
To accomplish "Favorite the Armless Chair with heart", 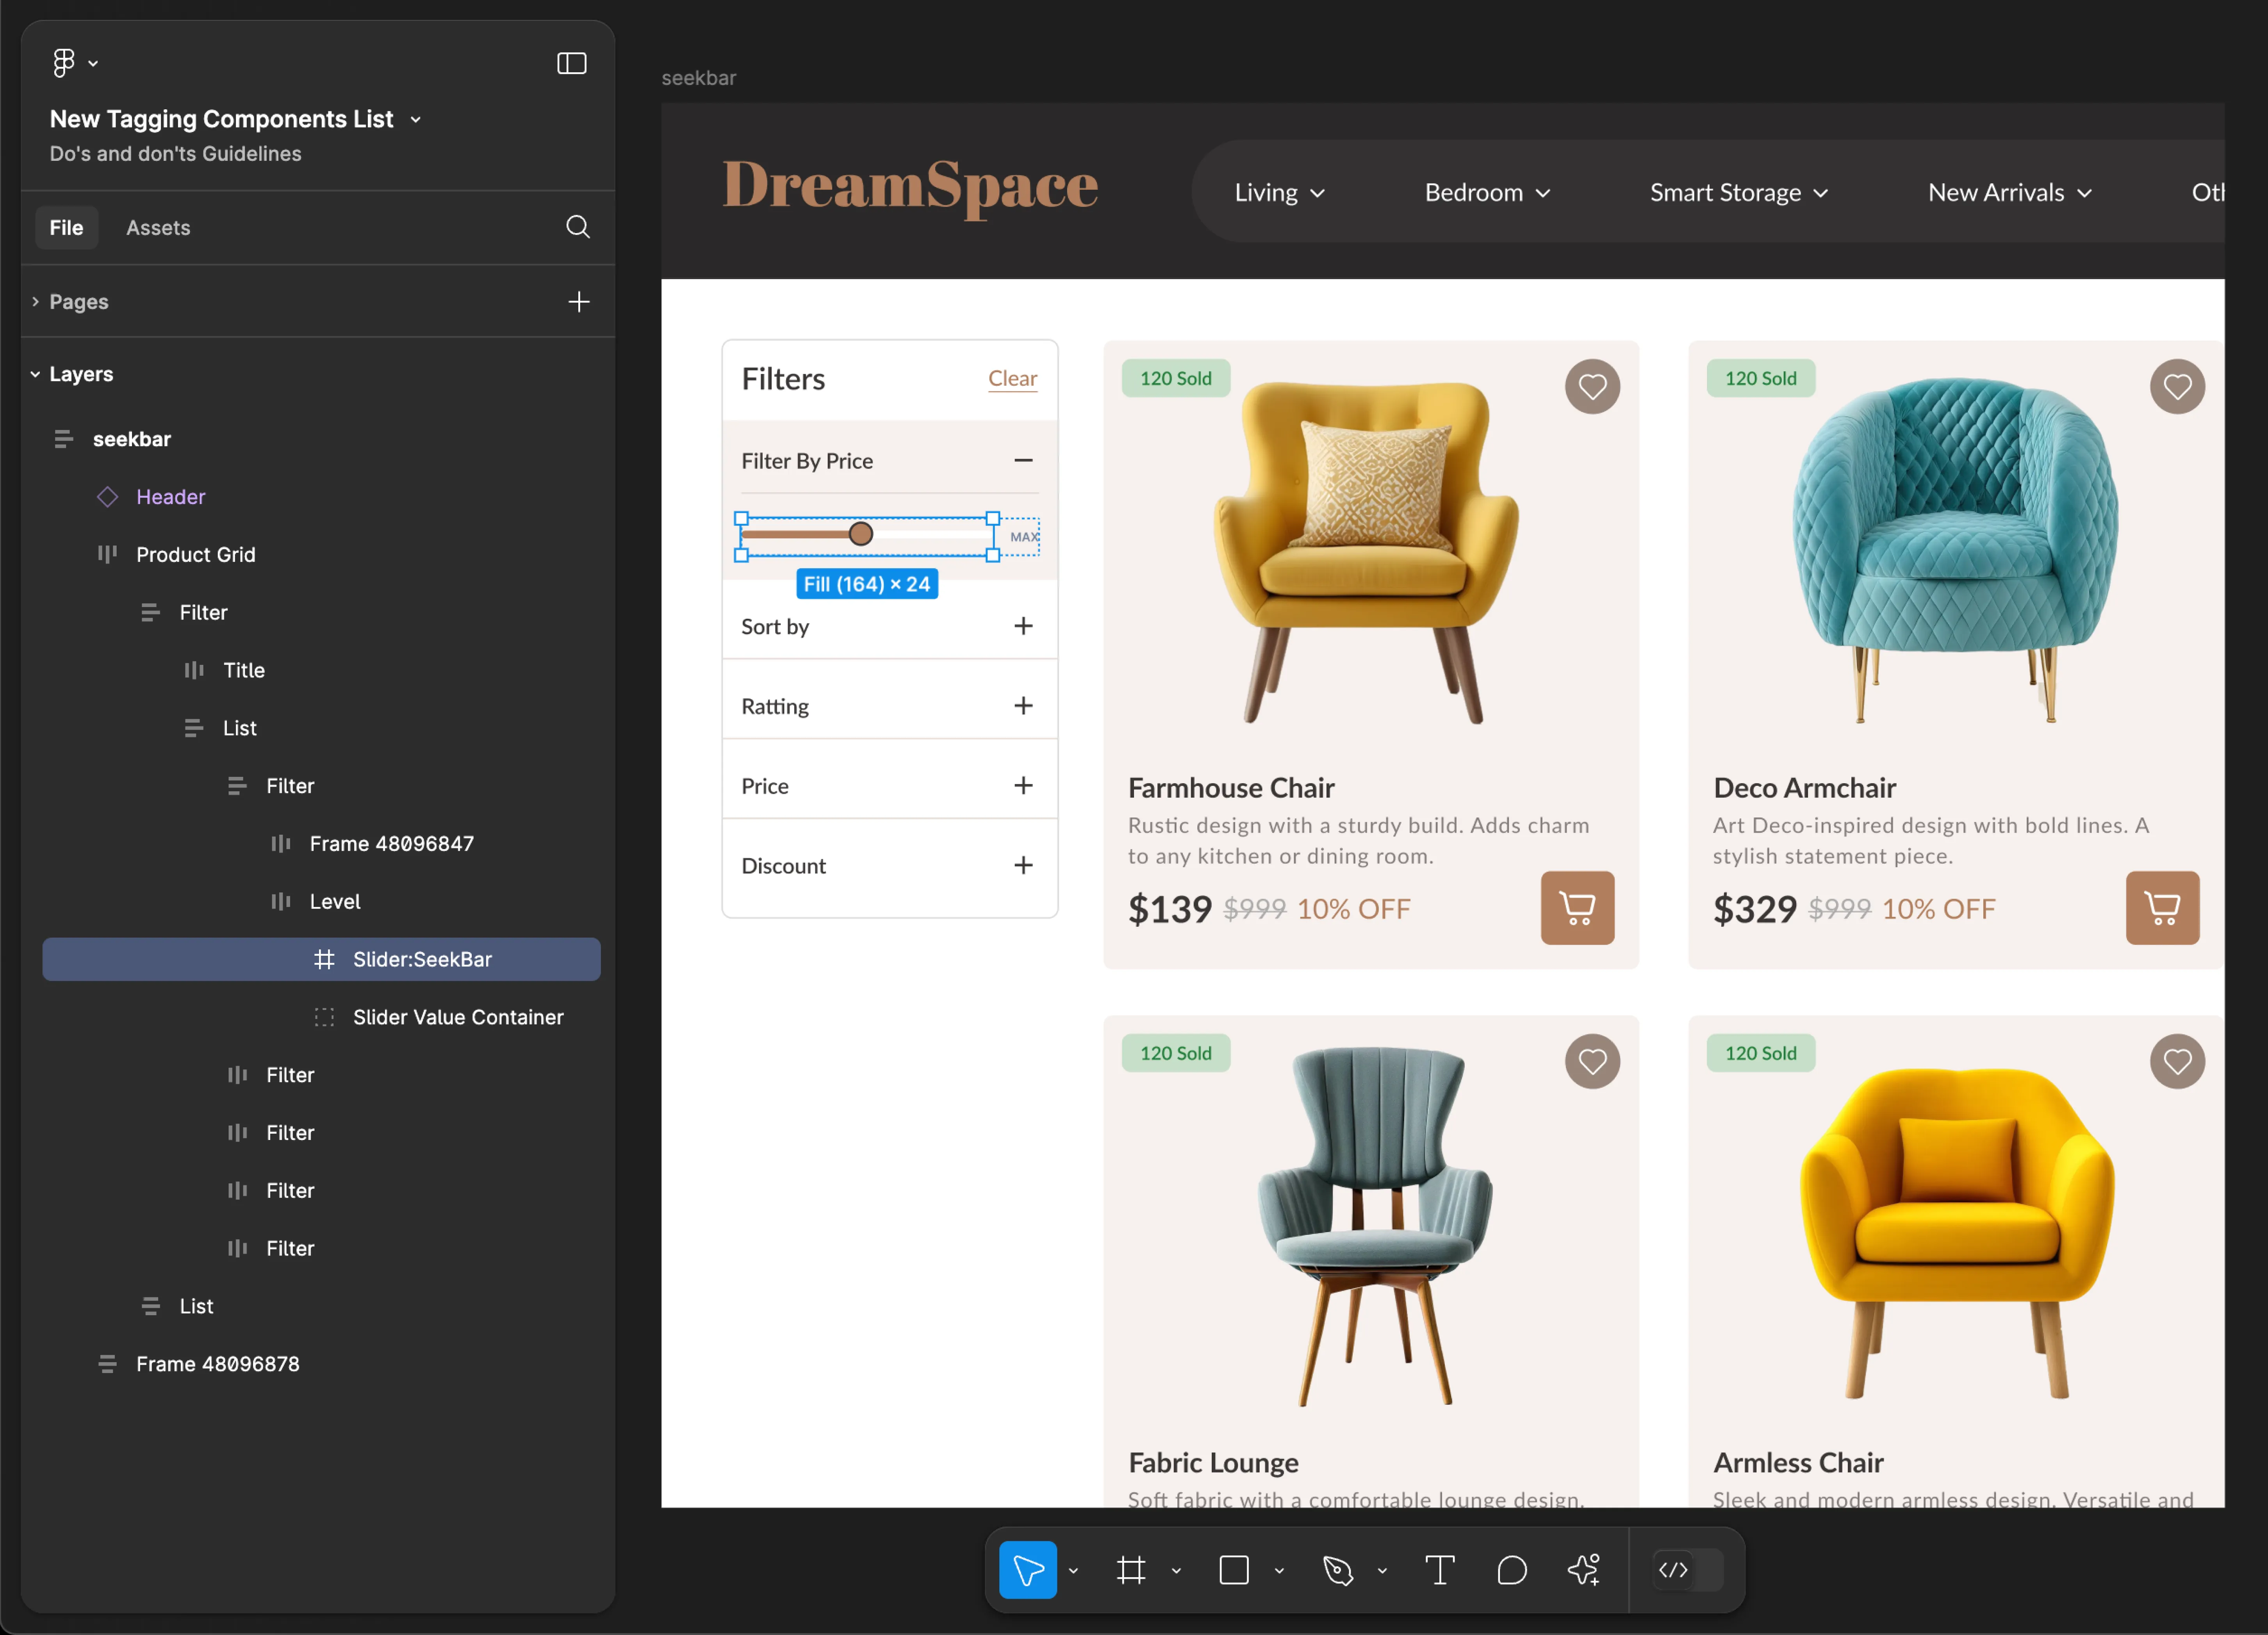I will tap(2177, 1061).
